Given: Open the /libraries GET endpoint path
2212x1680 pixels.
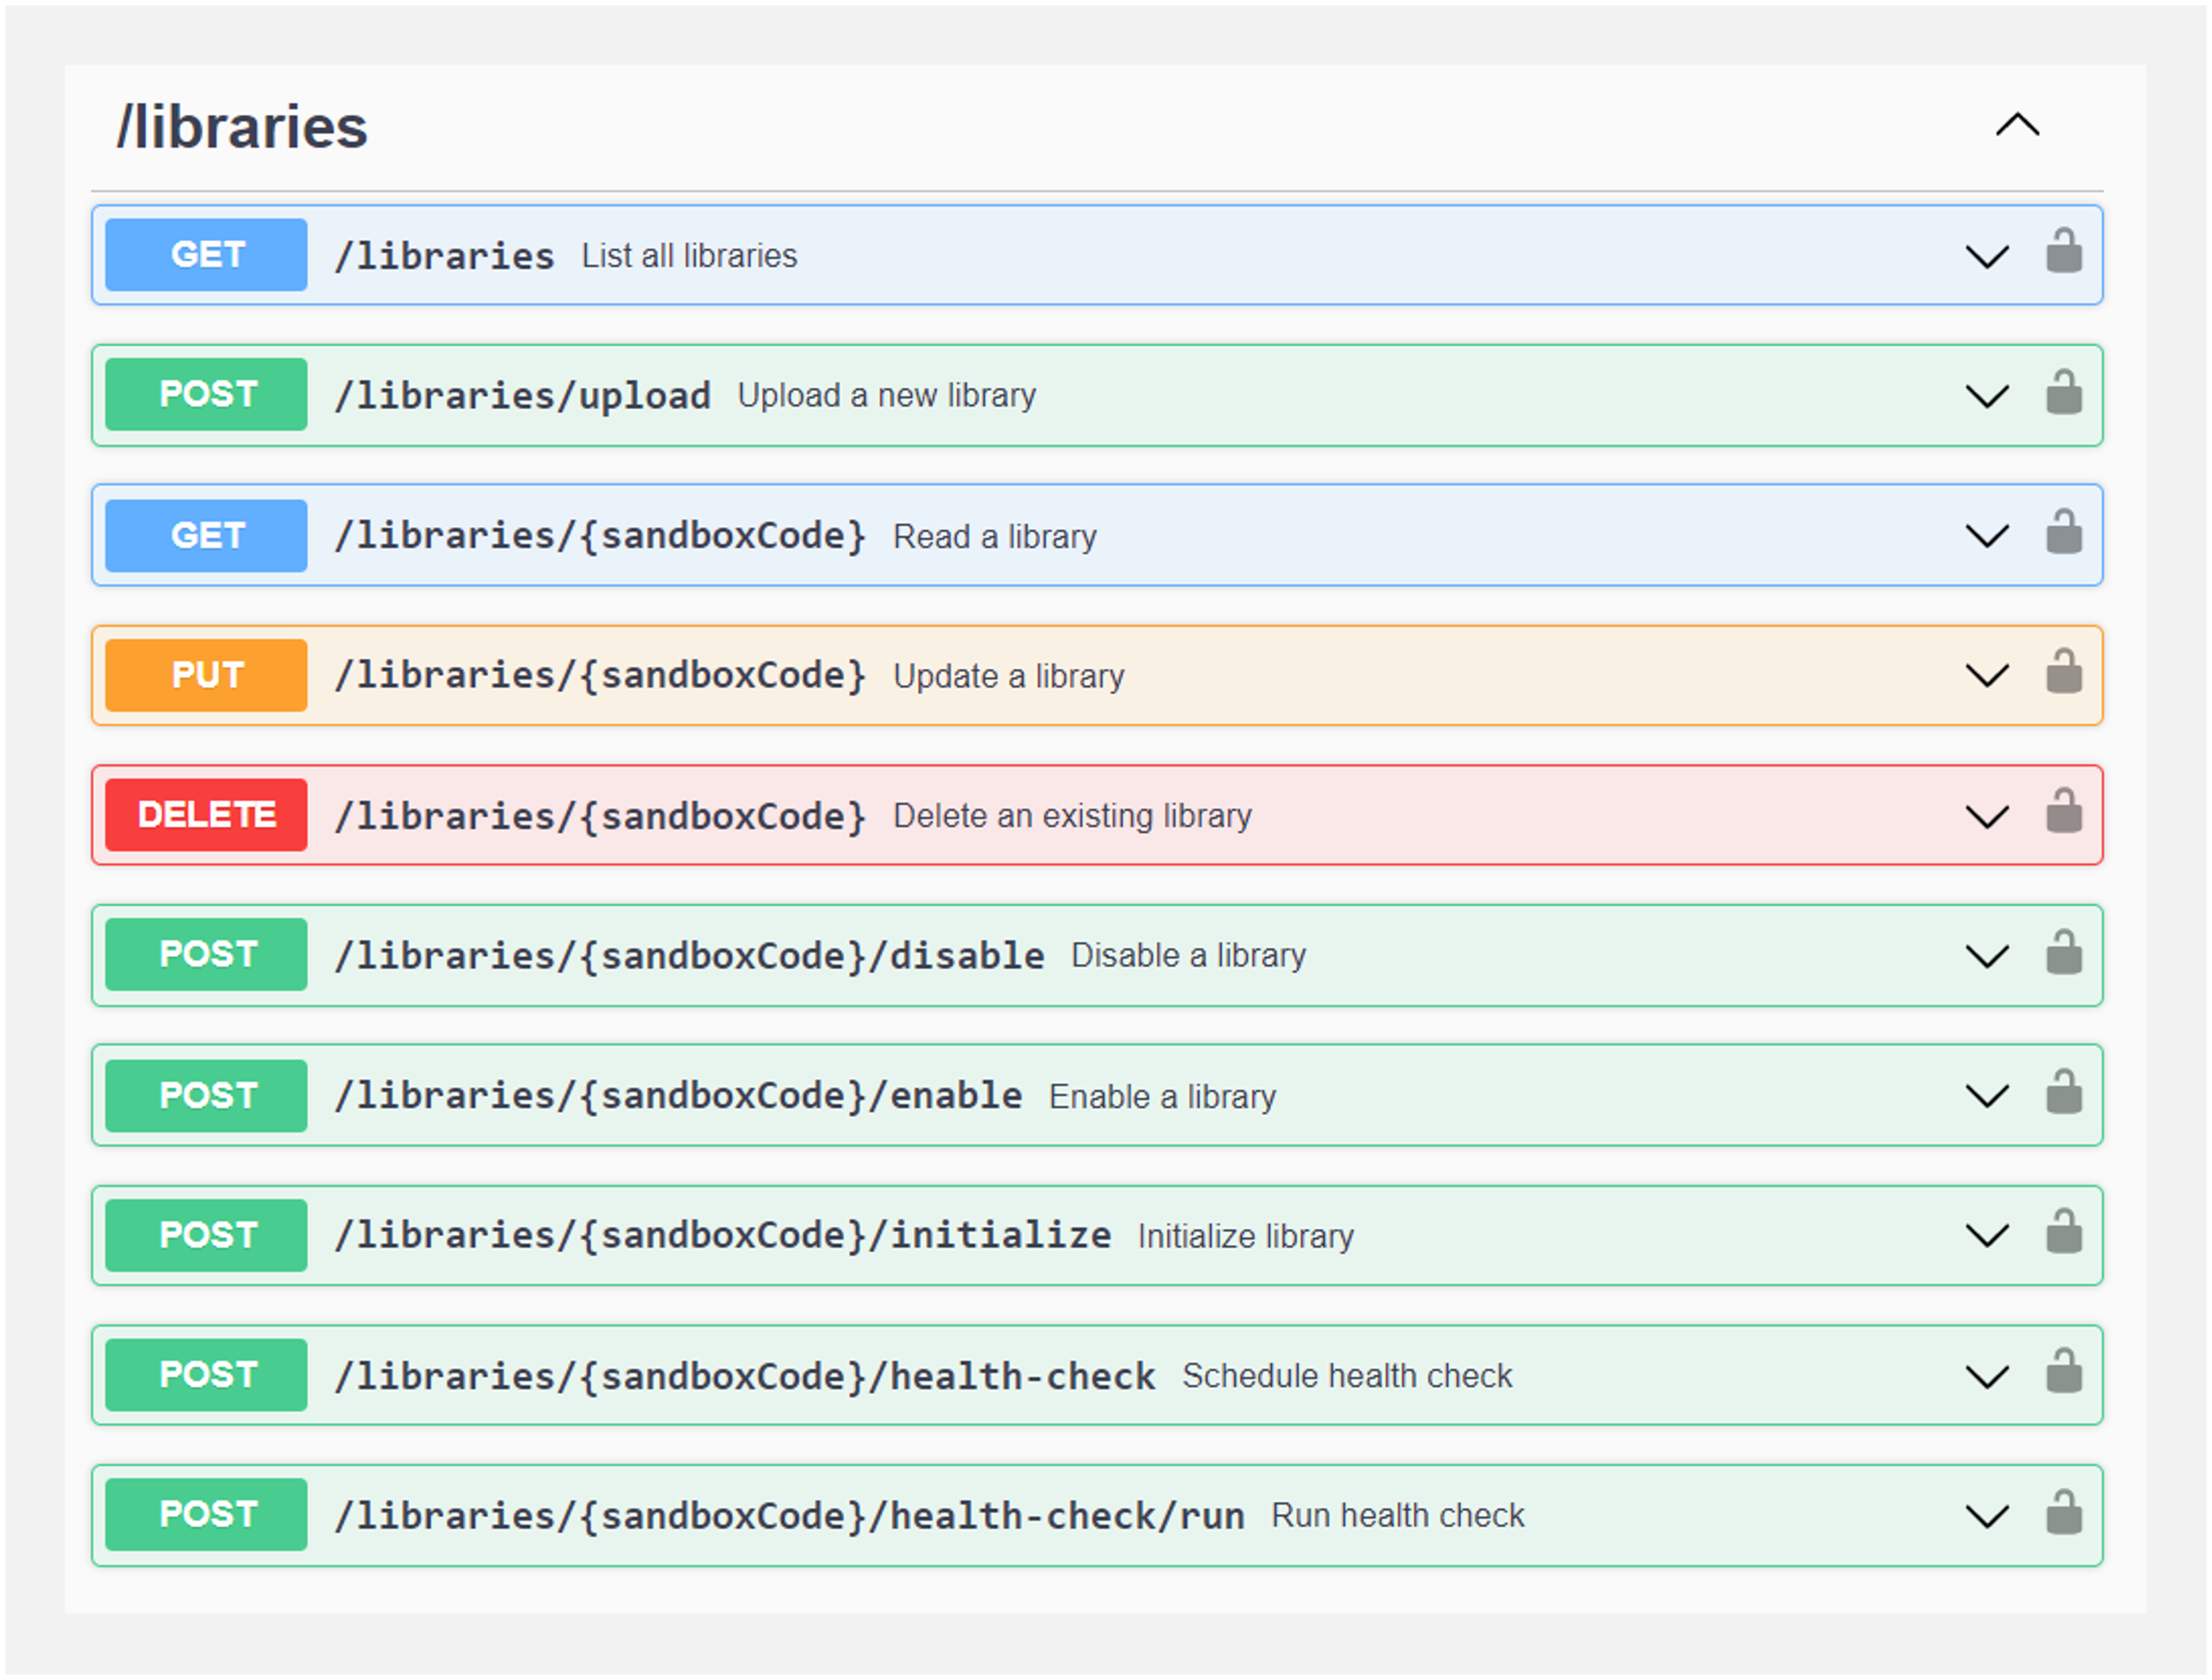Looking at the screenshot, I should [x=444, y=256].
